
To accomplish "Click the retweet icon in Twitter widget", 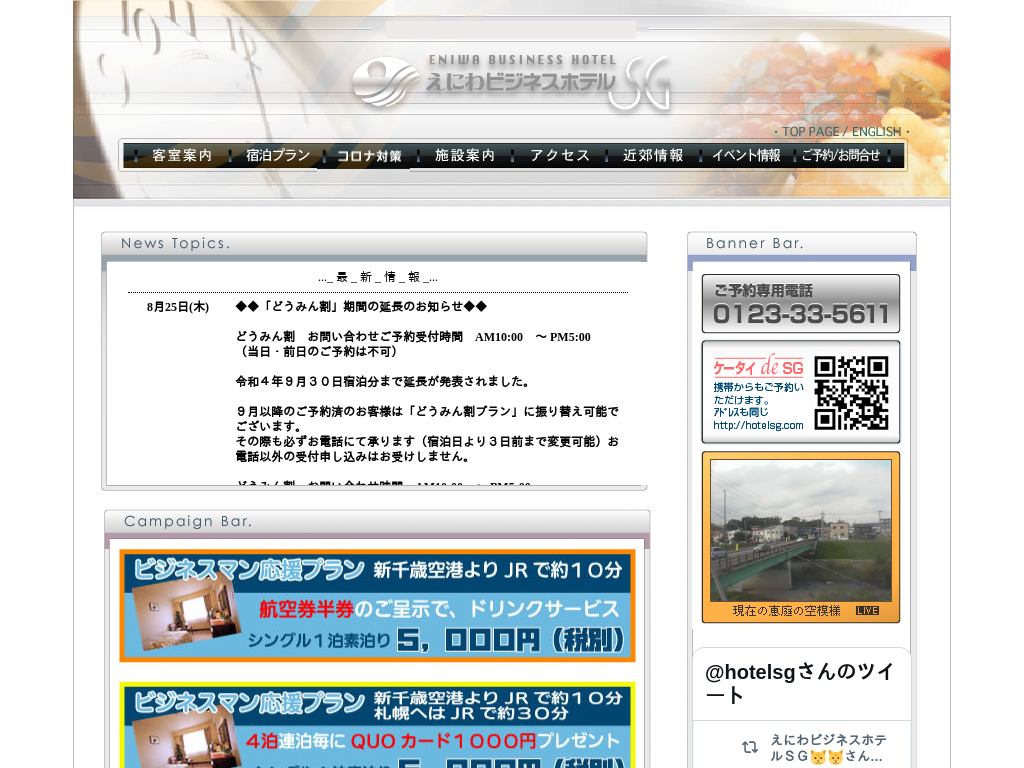I will (750, 746).
